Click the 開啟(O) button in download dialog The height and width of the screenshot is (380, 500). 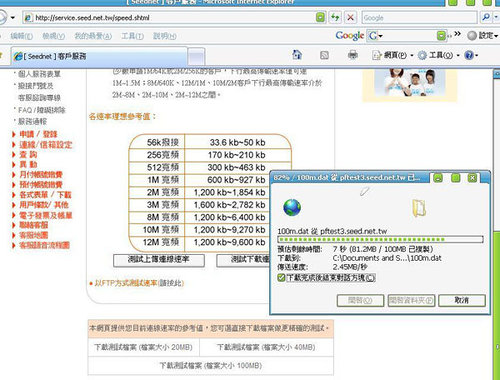360,300
